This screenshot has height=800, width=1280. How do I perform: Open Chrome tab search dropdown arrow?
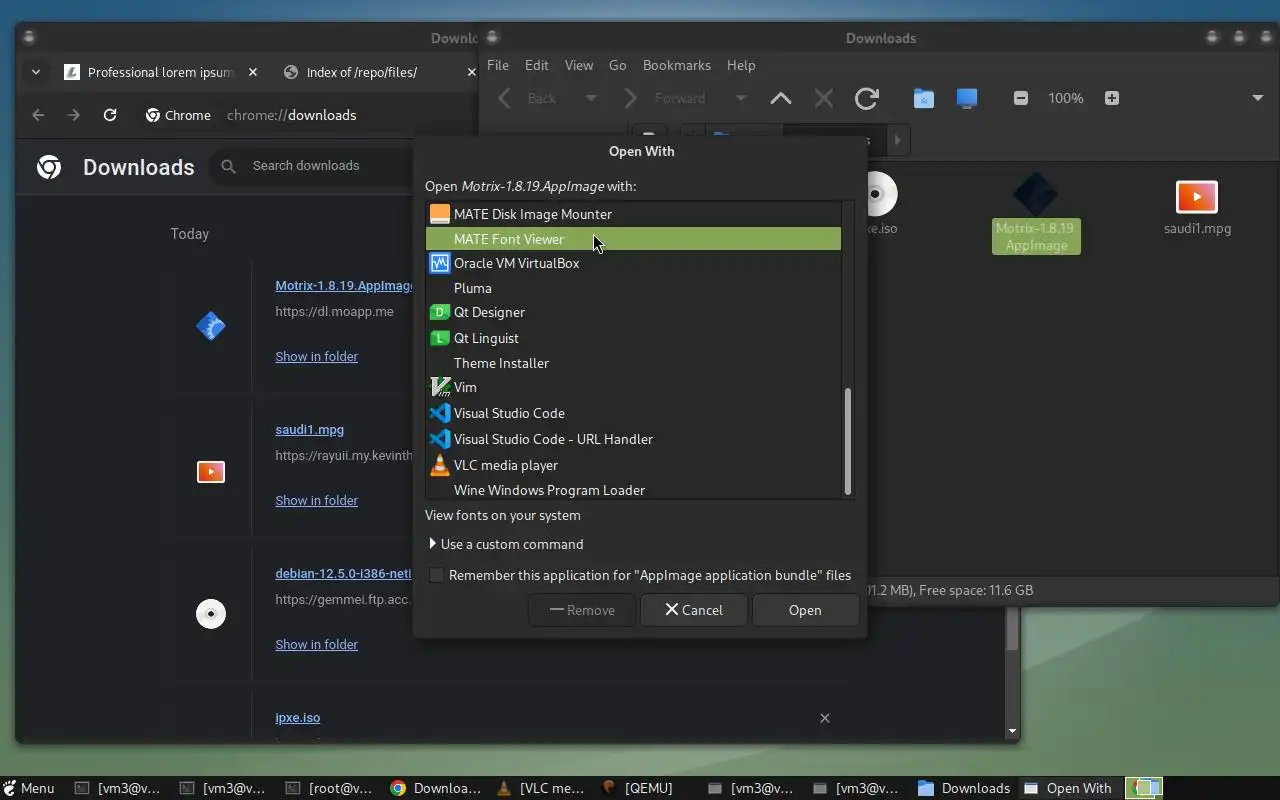pyautogui.click(x=36, y=72)
